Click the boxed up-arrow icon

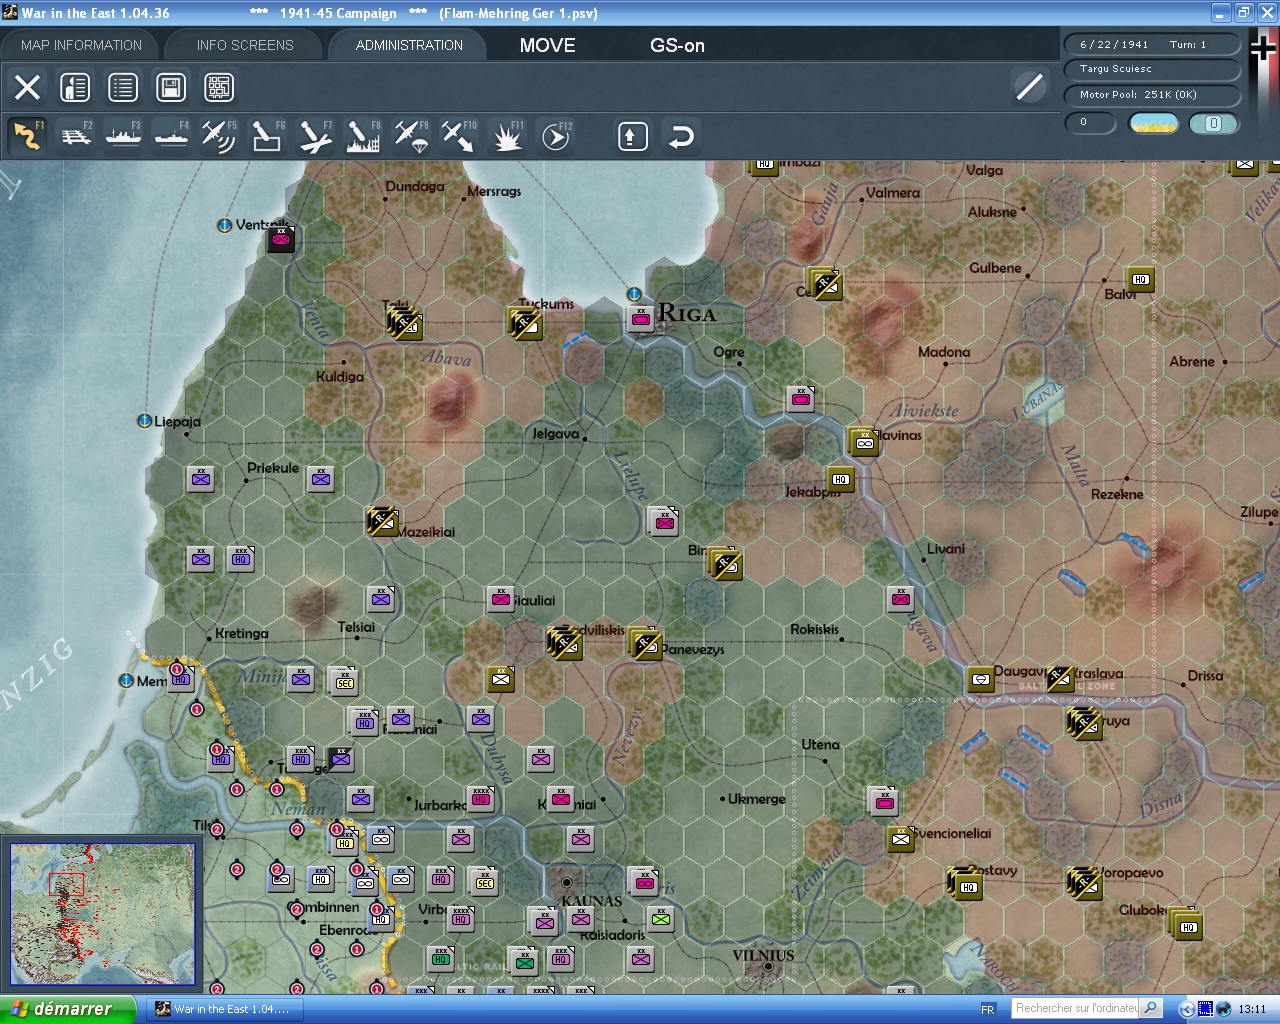click(632, 136)
